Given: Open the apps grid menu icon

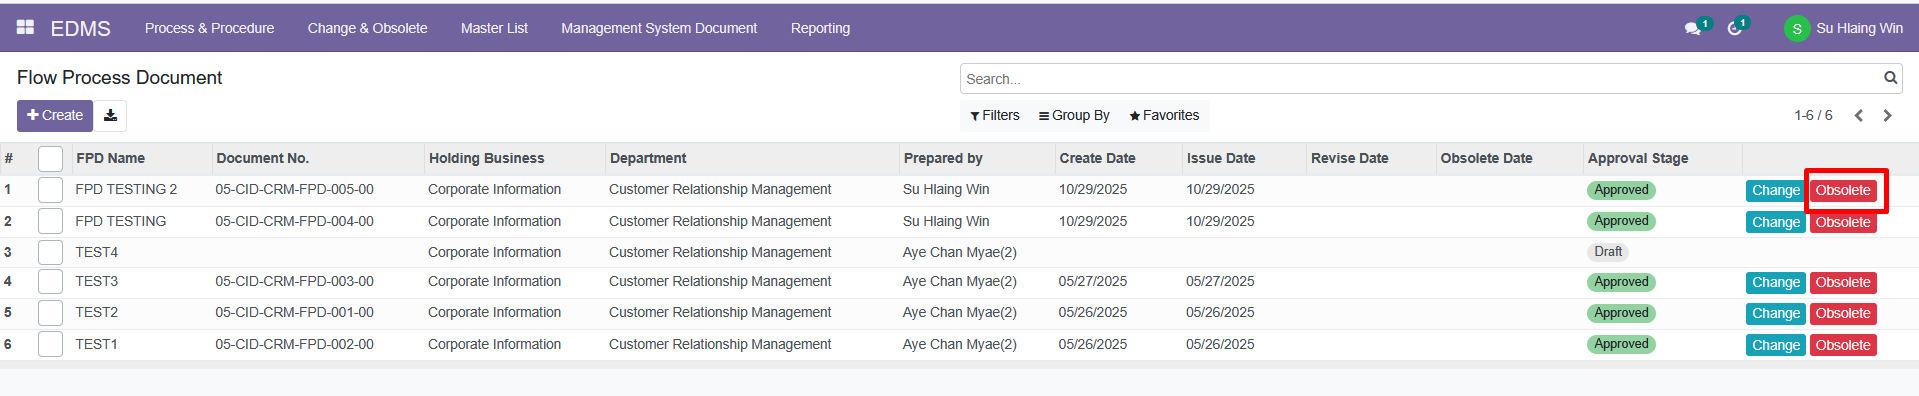Looking at the screenshot, I should click(25, 28).
